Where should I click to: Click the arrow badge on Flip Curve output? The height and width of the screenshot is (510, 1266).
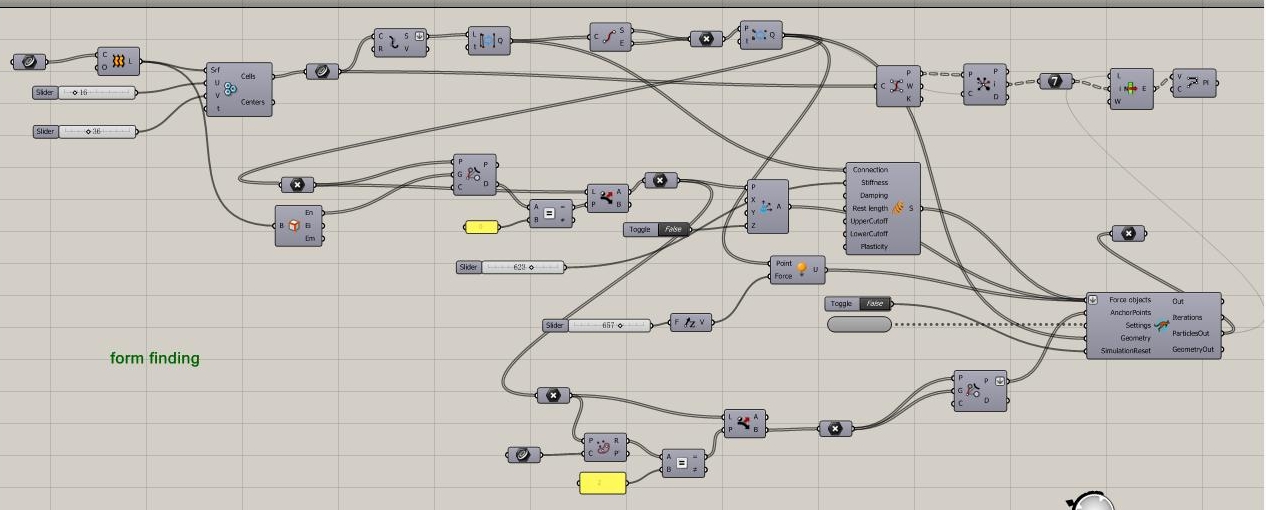coord(419,37)
